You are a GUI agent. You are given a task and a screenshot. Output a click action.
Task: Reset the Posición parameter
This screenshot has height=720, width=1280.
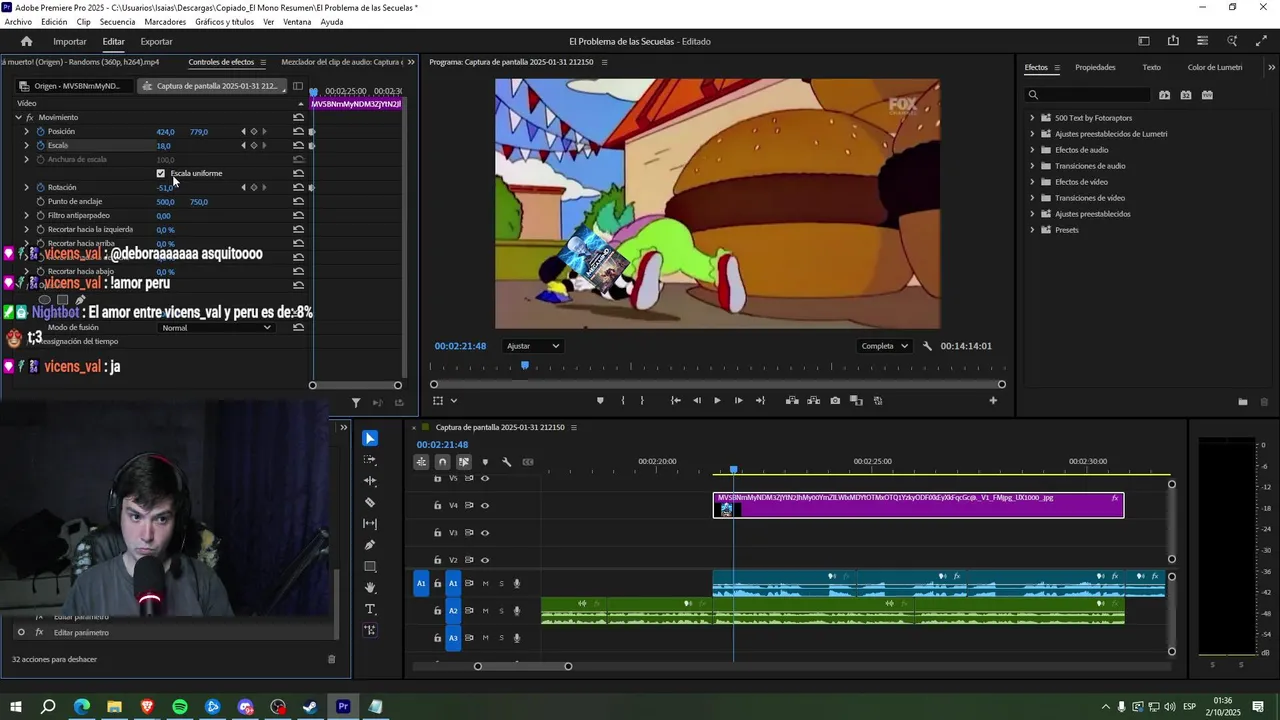coord(298,132)
